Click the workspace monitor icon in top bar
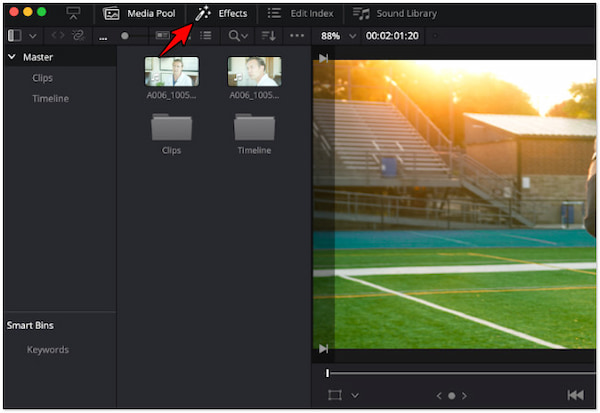The width and height of the screenshot is (600, 413). coord(73,13)
